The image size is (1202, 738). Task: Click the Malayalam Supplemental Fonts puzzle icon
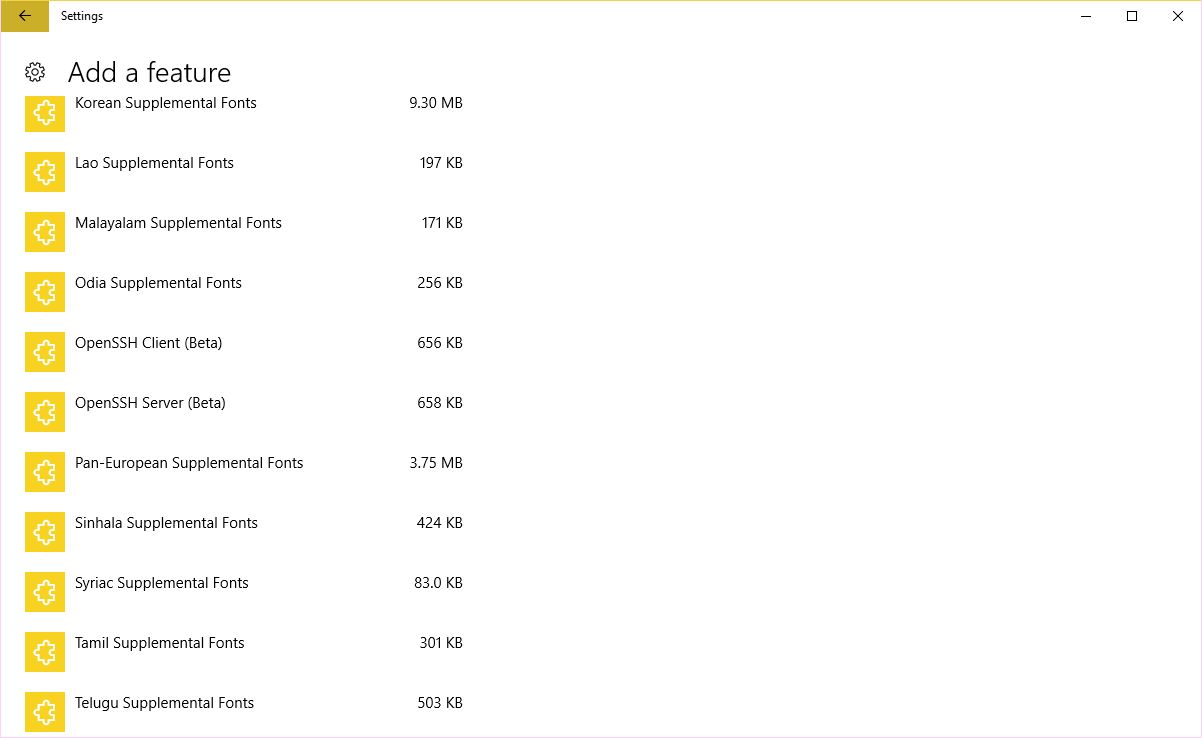(45, 232)
